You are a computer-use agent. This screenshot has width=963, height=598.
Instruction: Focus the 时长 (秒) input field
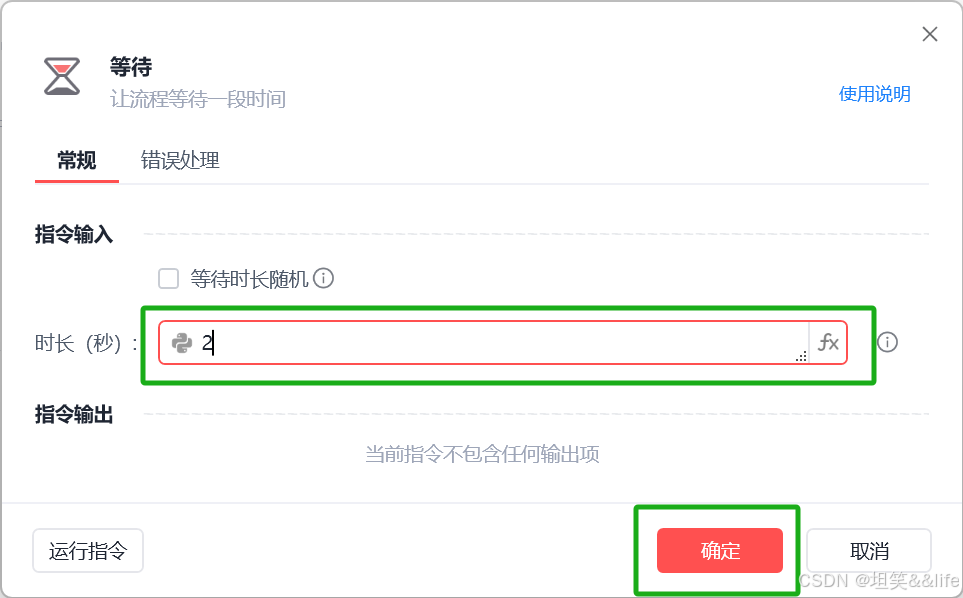tap(484, 343)
